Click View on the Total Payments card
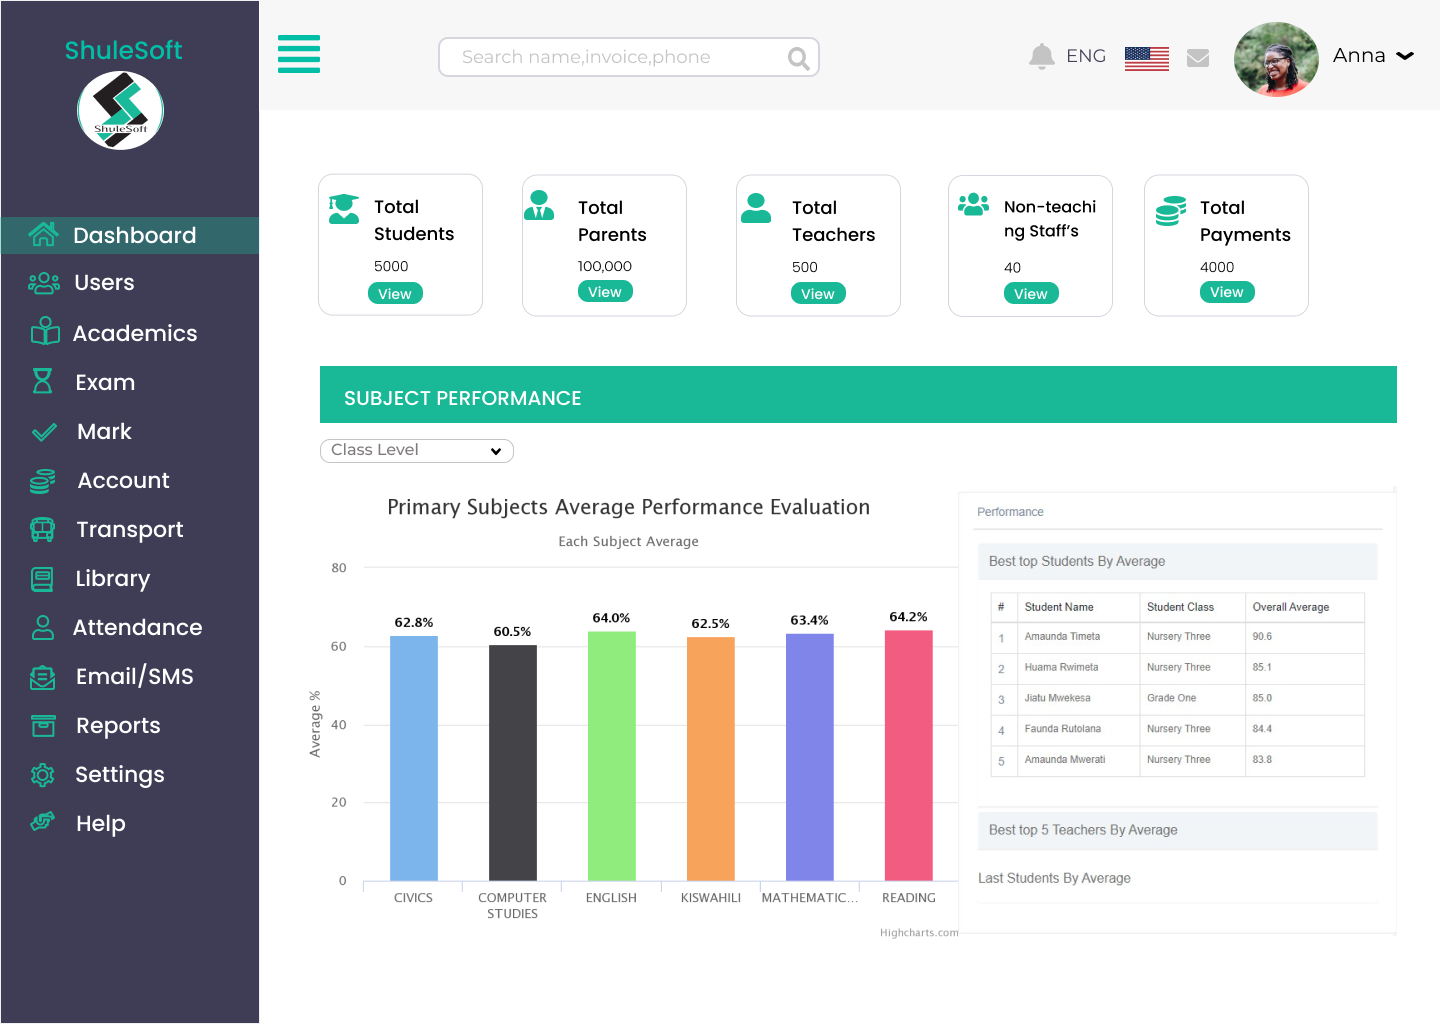Viewport: 1440px width, 1024px height. 1227,292
